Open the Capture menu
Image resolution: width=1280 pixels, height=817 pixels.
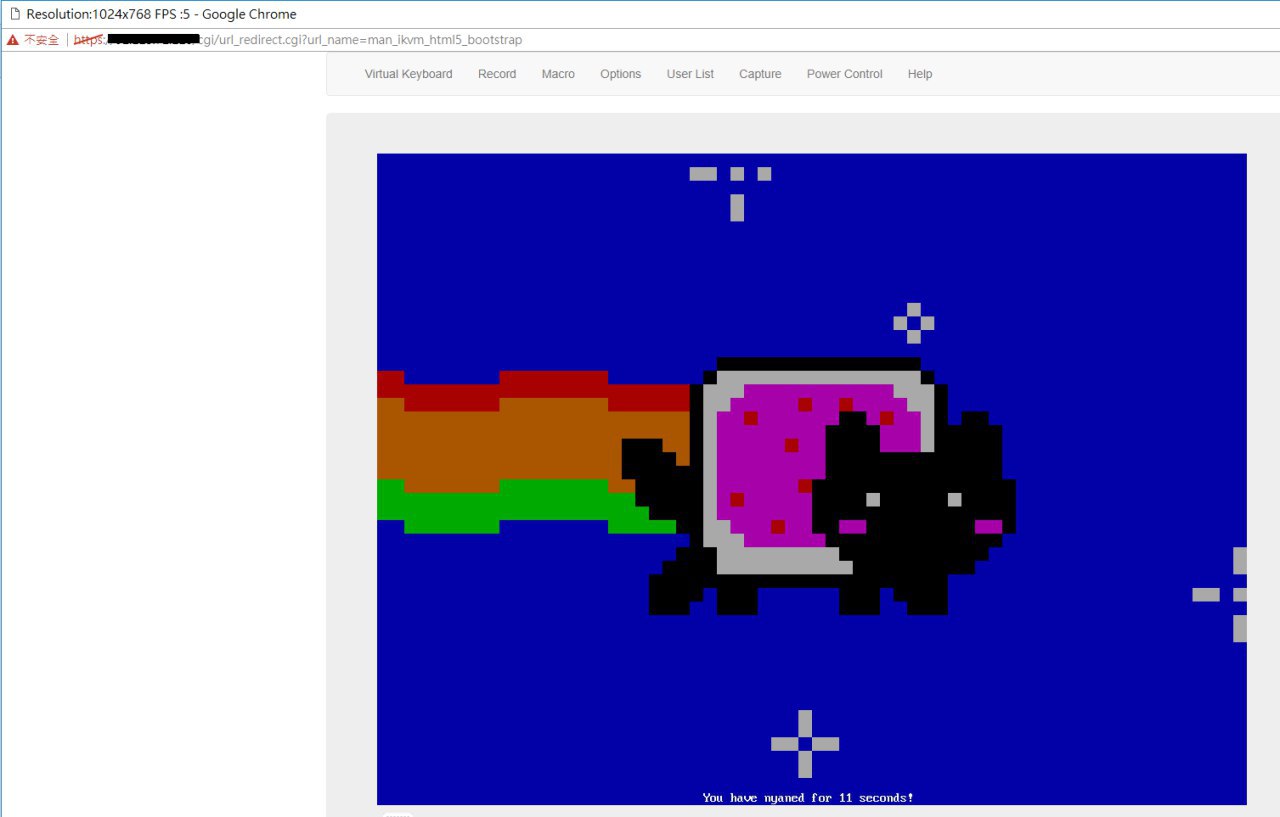pyautogui.click(x=760, y=74)
